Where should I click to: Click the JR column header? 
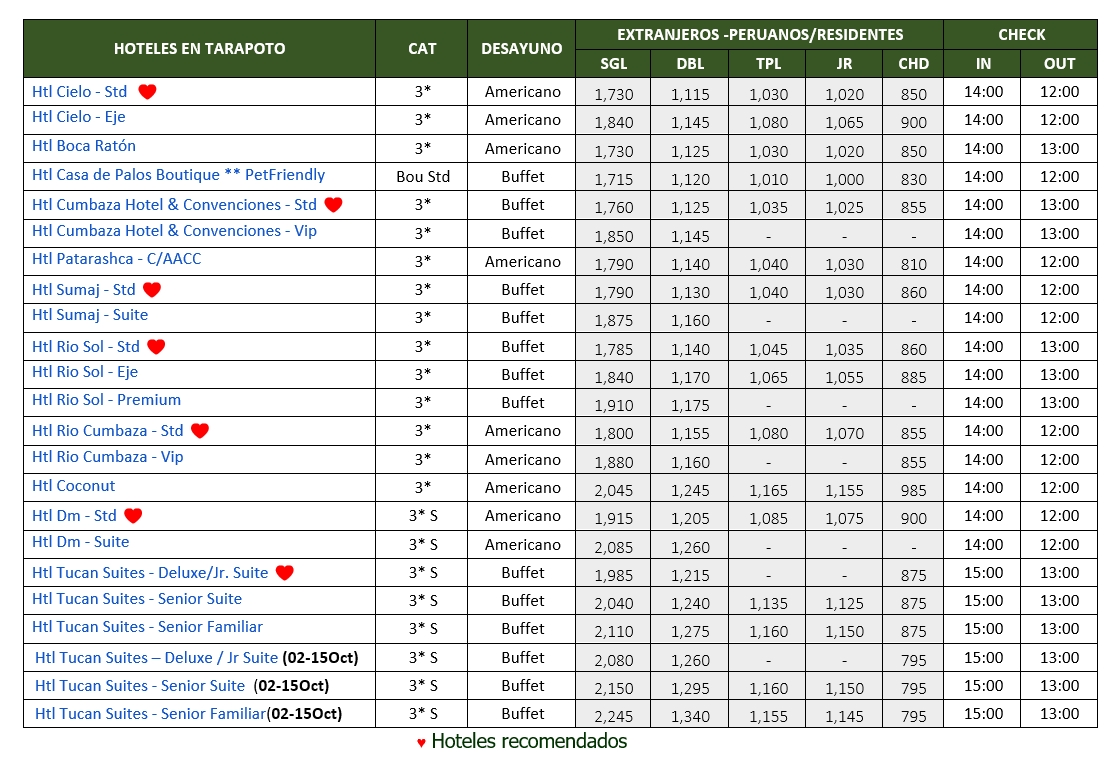coord(844,63)
